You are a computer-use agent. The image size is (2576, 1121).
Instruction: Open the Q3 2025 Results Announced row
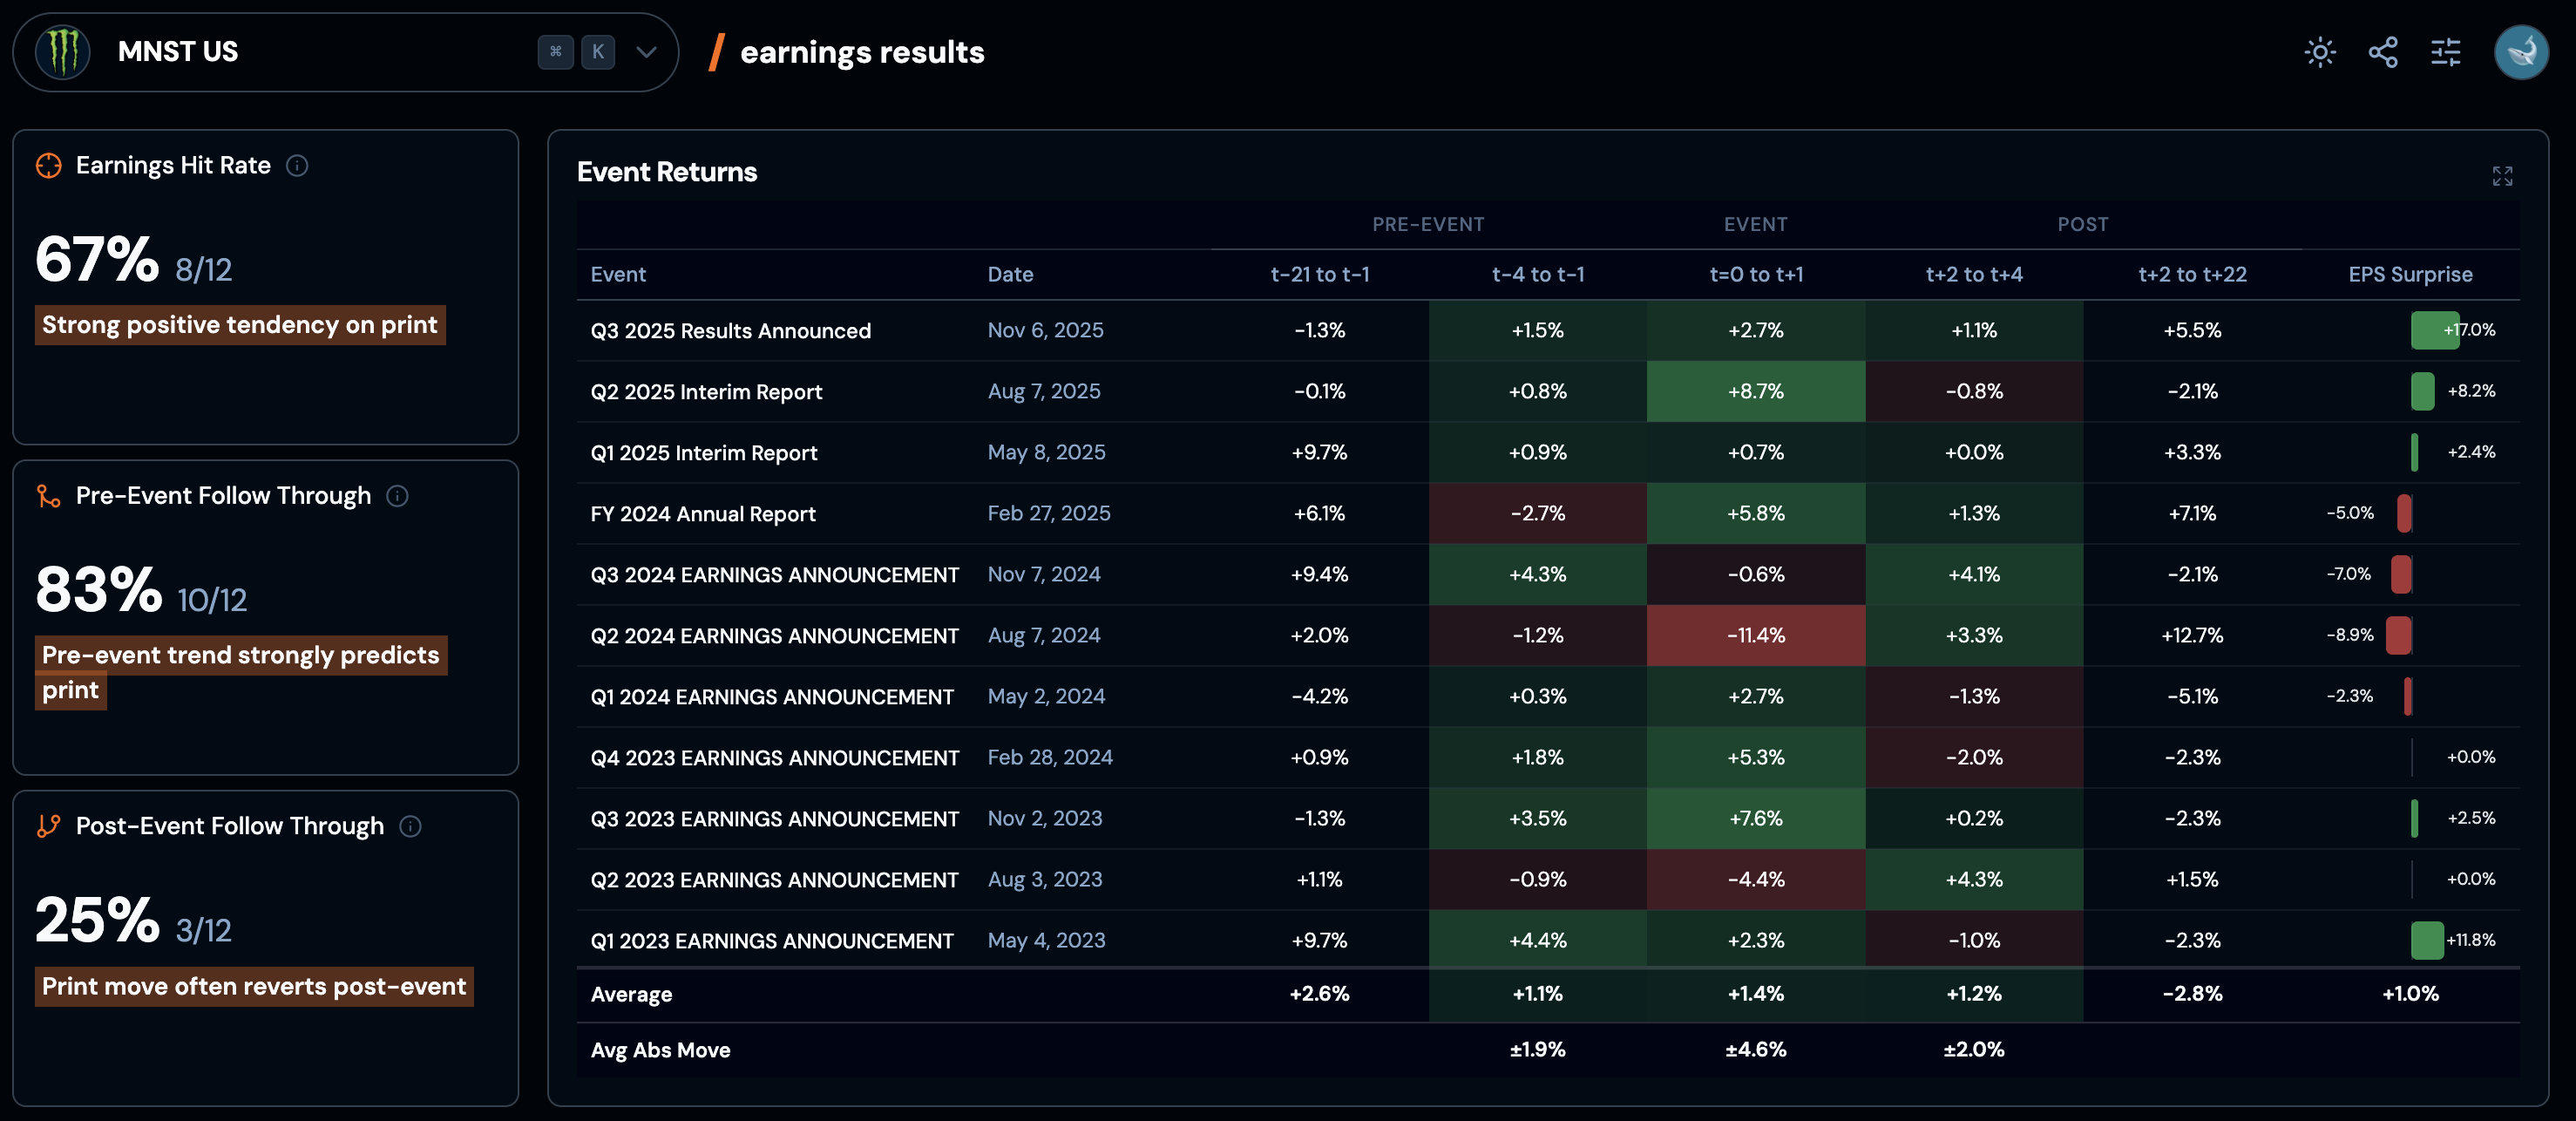[730, 331]
